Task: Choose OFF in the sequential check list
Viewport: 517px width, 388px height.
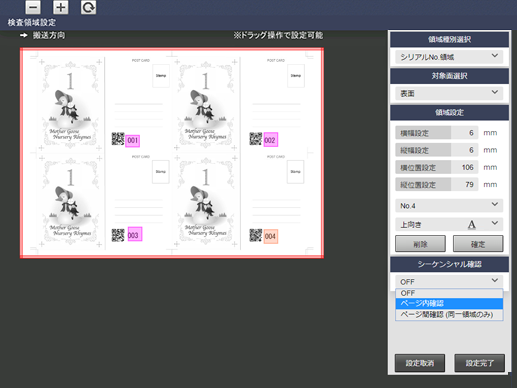Action: [x=449, y=293]
